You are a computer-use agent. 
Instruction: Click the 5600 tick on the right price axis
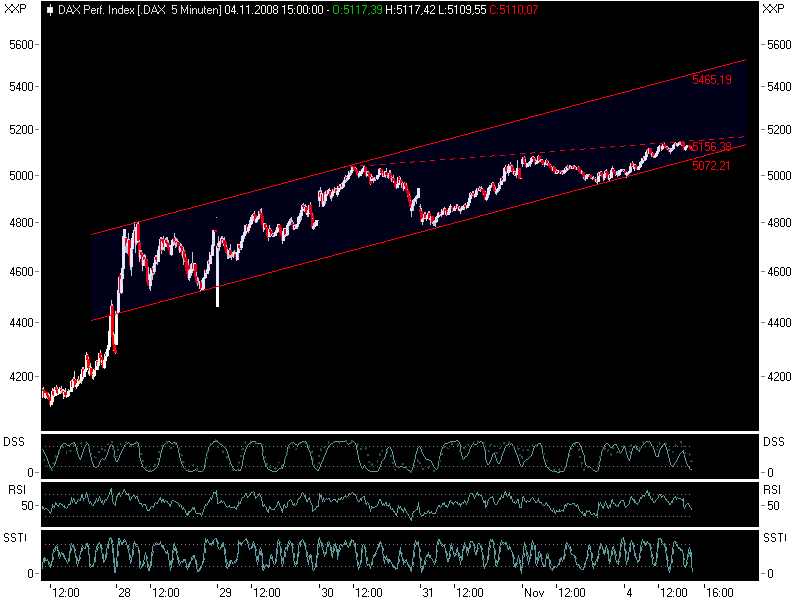tap(780, 45)
